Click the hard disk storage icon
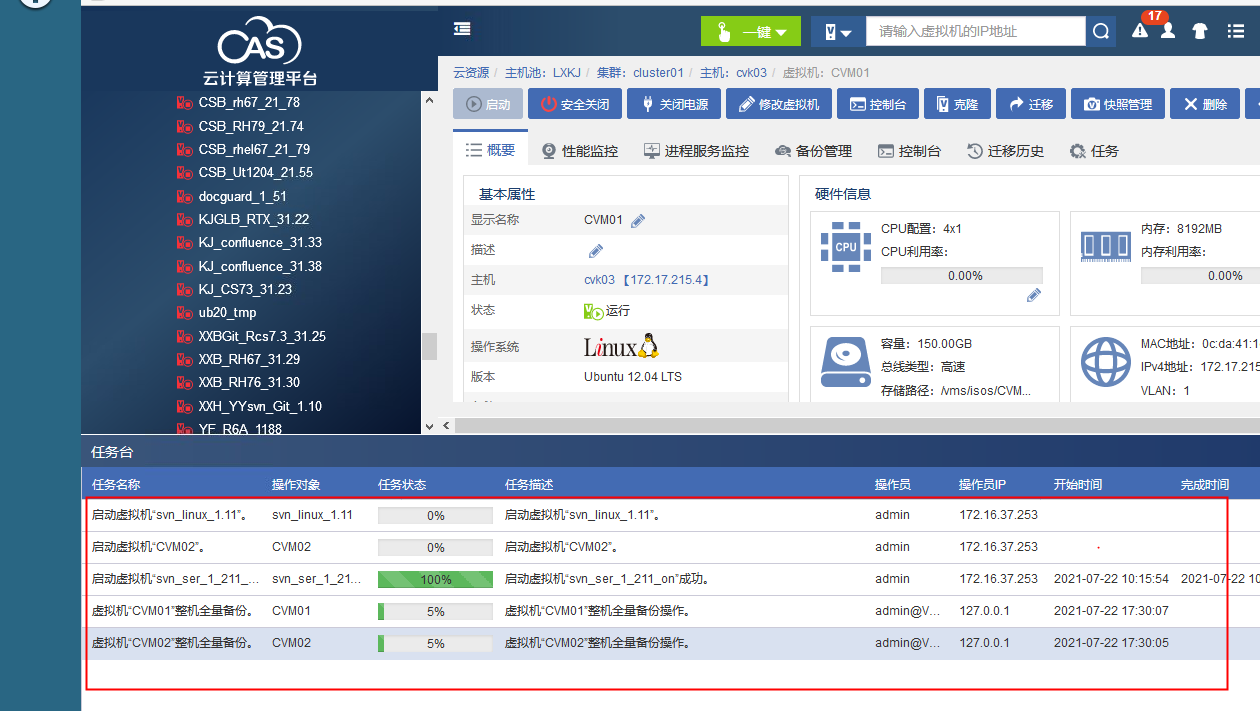This screenshot has height=711, width=1260. click(x=846, y=362)
